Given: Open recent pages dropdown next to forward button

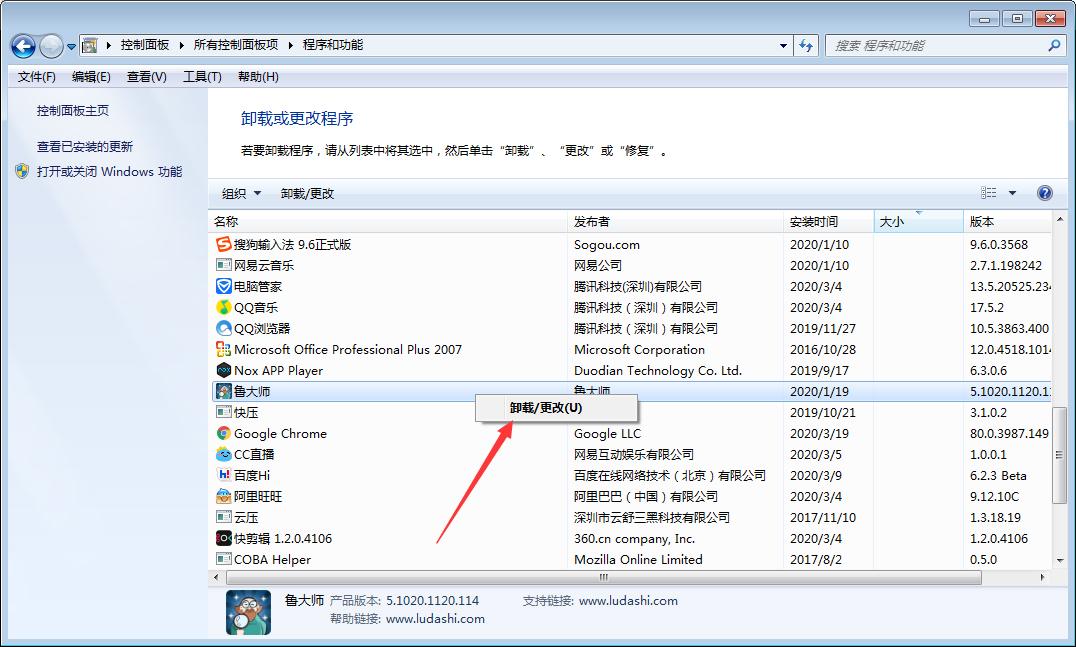Looking at the screenshot, I should 71,47.
